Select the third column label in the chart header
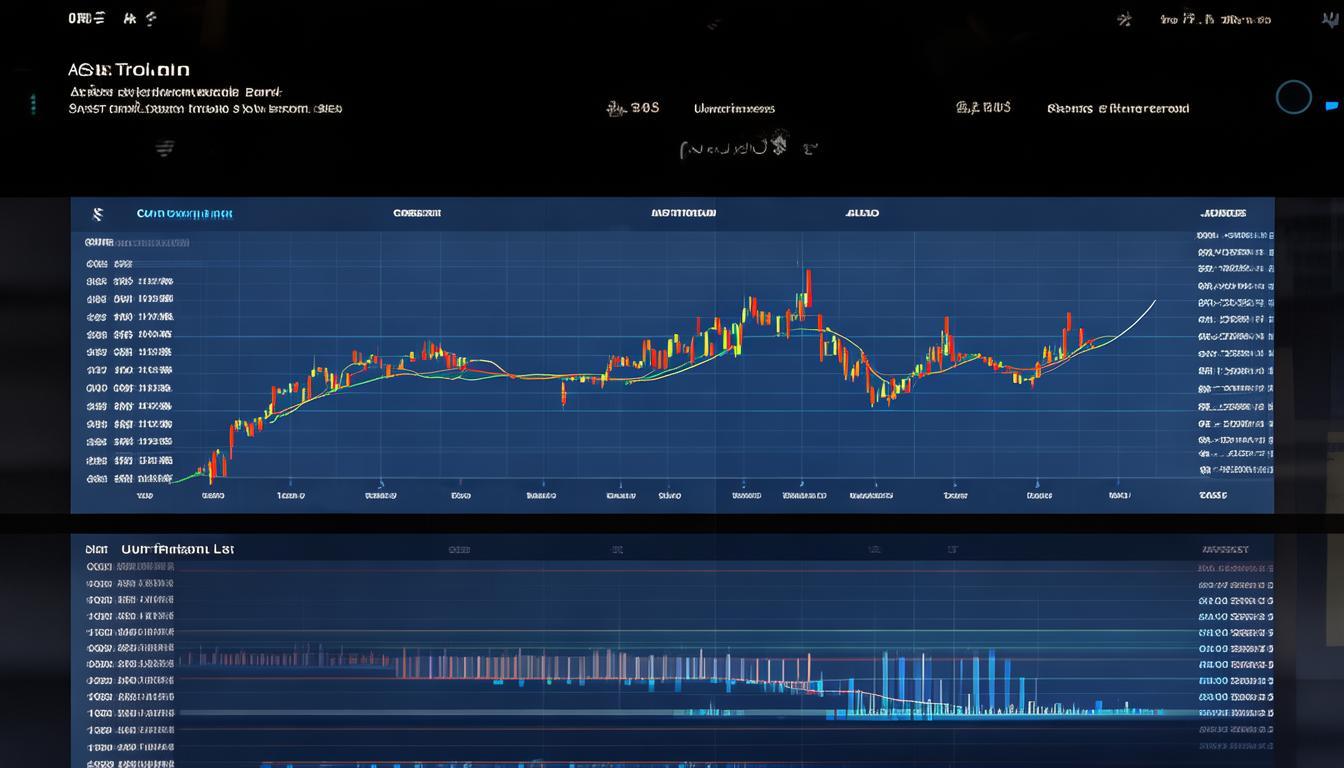This screenshot has height=768, width=1344. (683, 213)
